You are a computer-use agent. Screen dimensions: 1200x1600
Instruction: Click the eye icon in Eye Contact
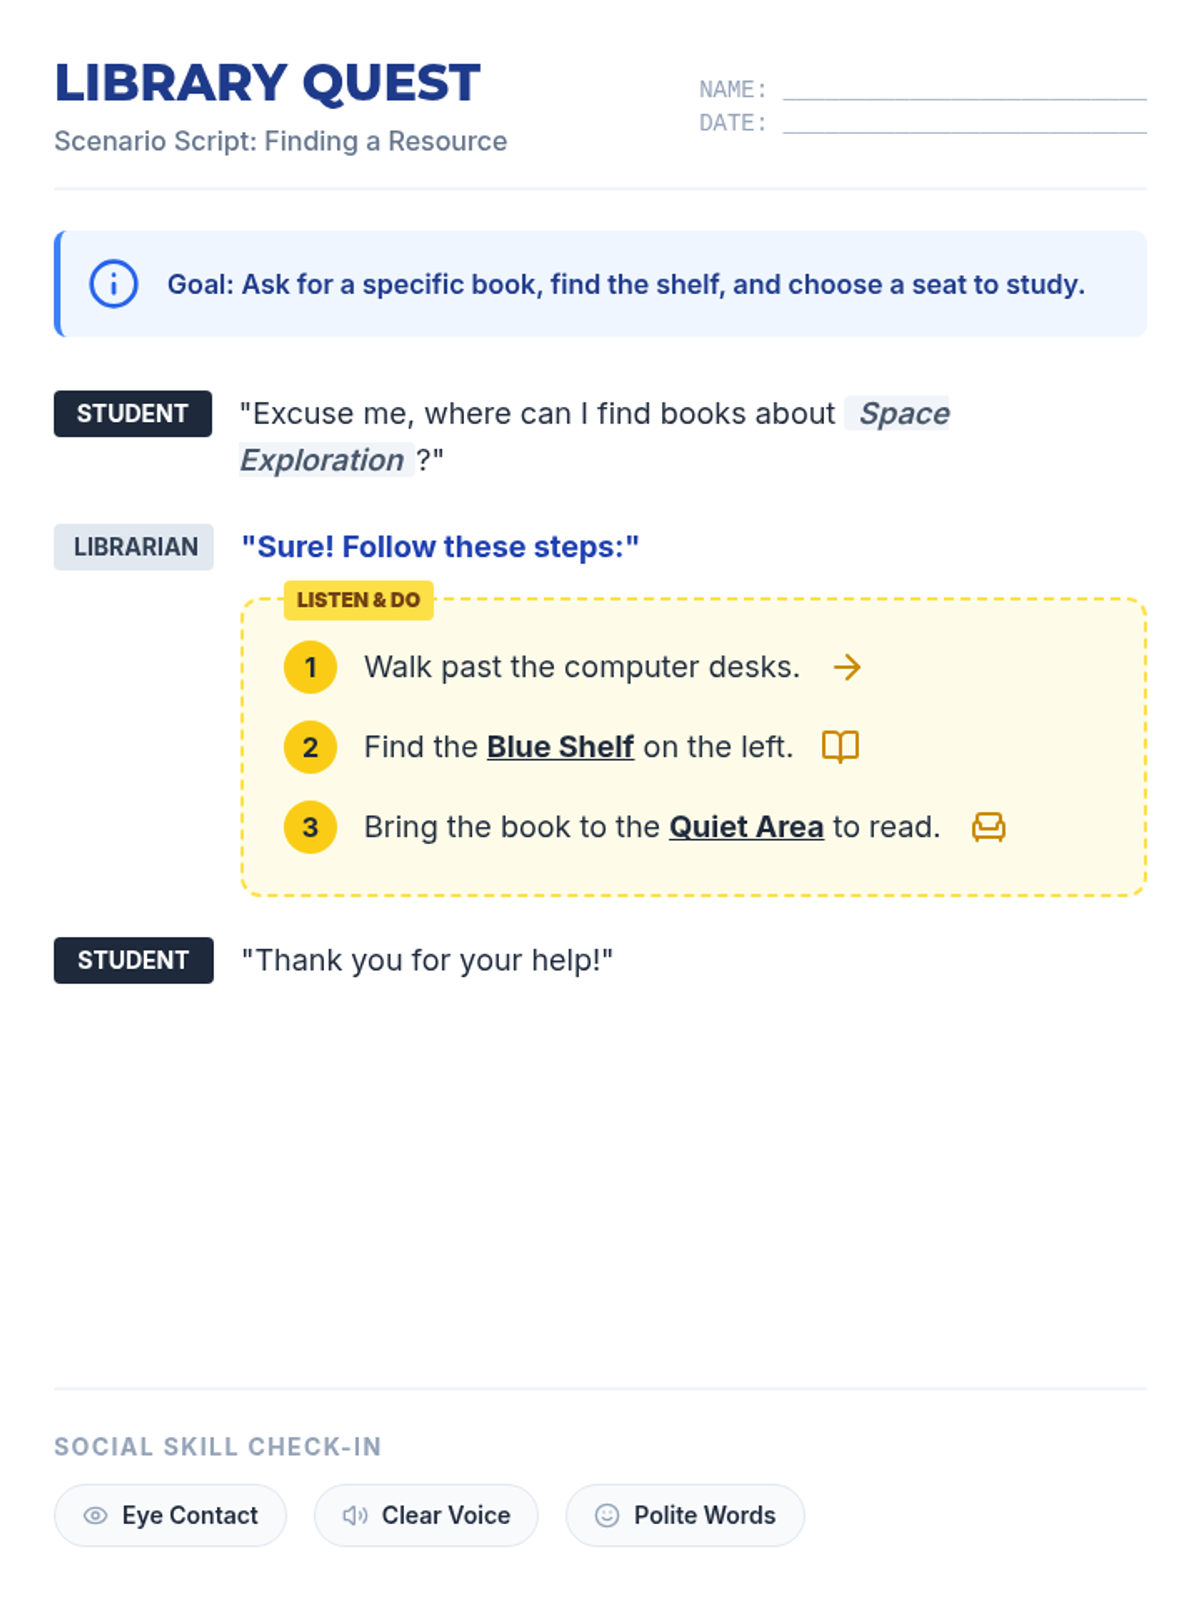[95, 1515]
